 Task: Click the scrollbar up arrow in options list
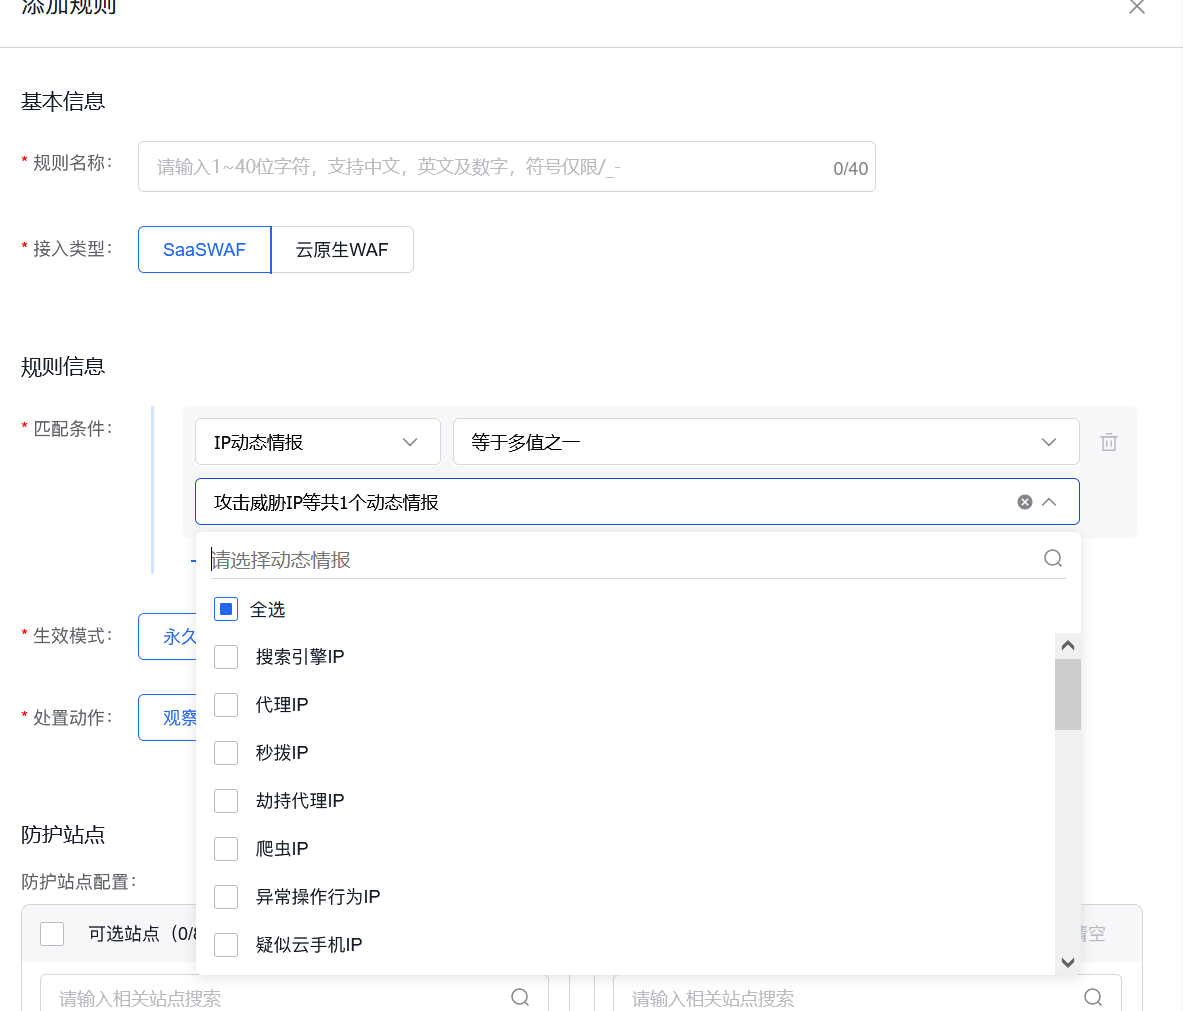pos(1067,644)
